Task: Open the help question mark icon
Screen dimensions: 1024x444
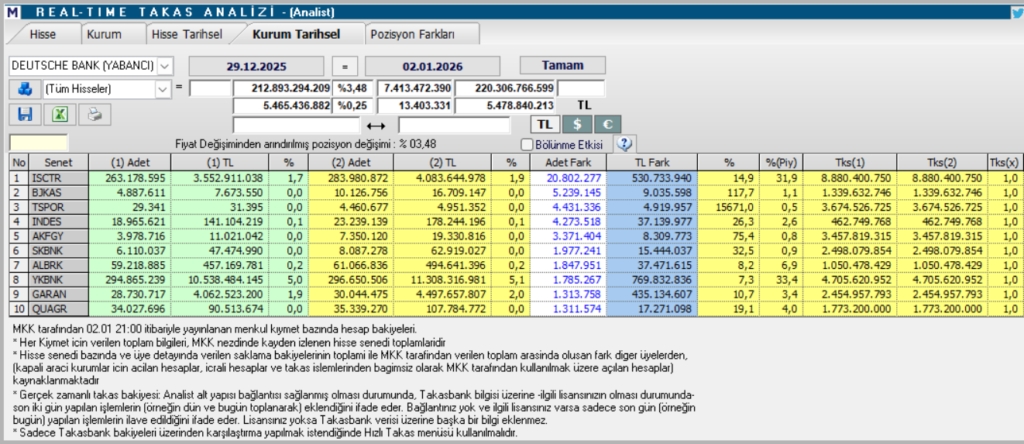Action: [622, 143]
